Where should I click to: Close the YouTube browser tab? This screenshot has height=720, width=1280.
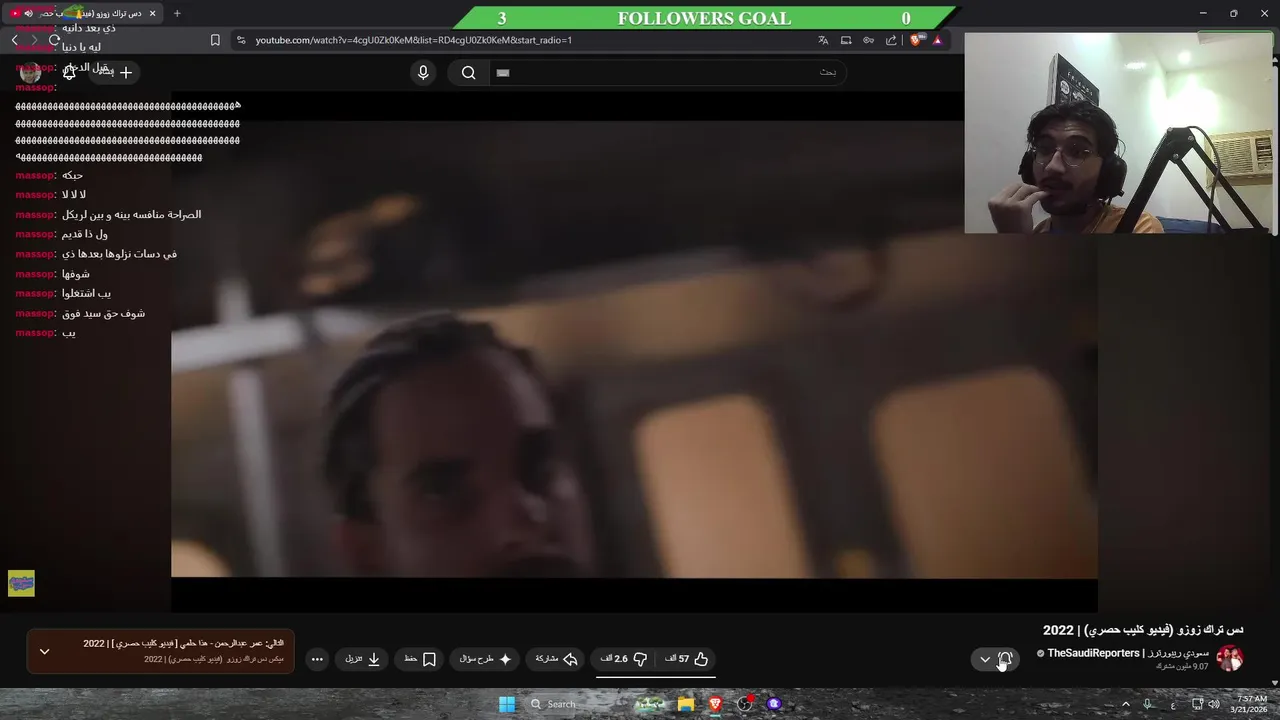(x=153, y=13)
